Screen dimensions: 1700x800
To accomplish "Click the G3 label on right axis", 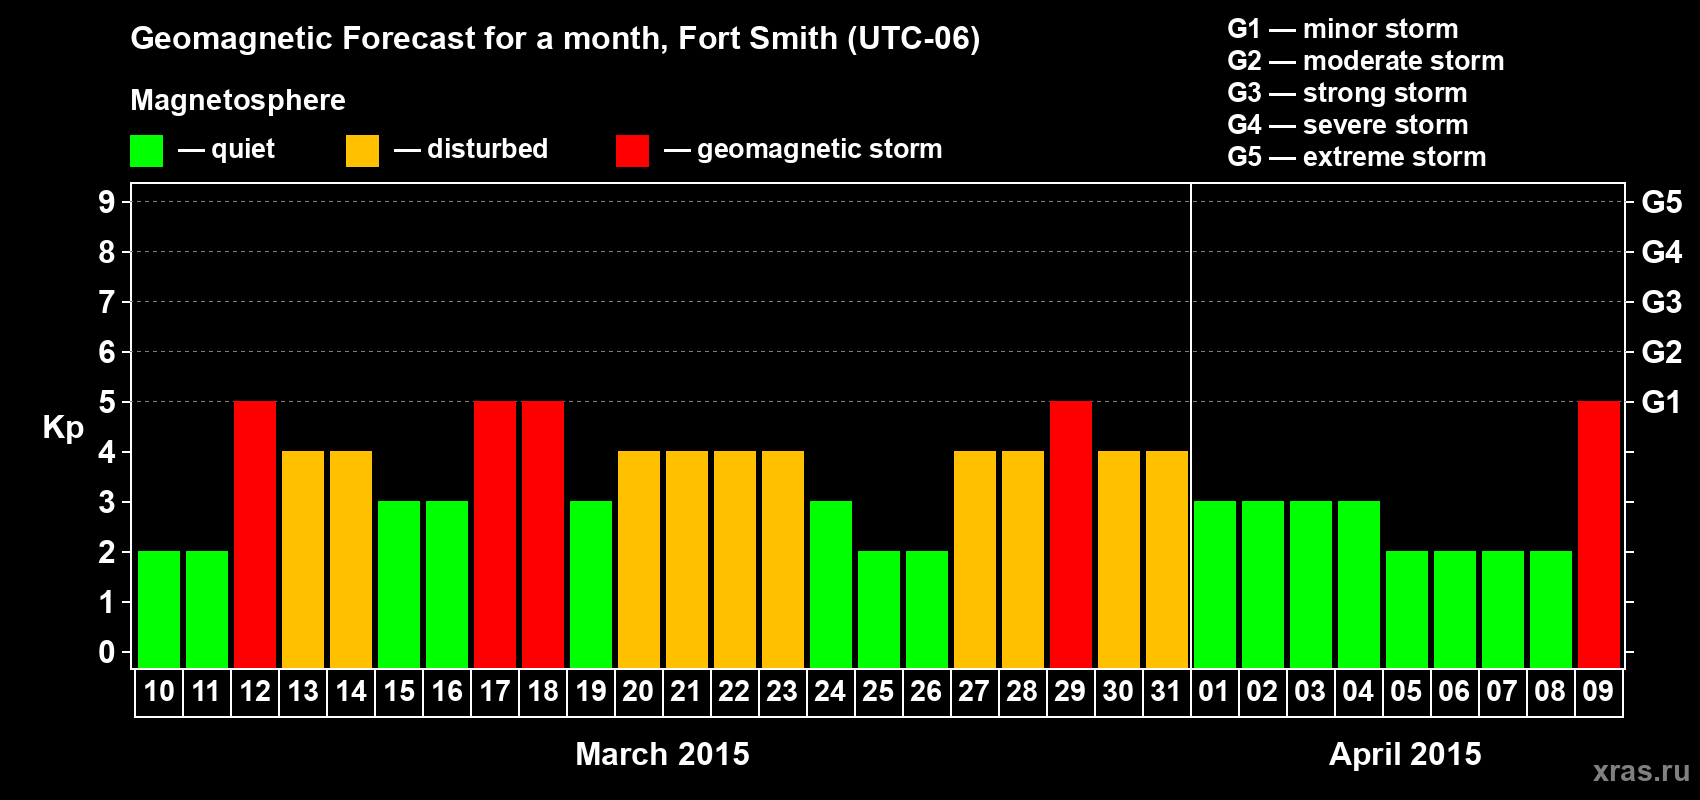I will pos(1662,302).
